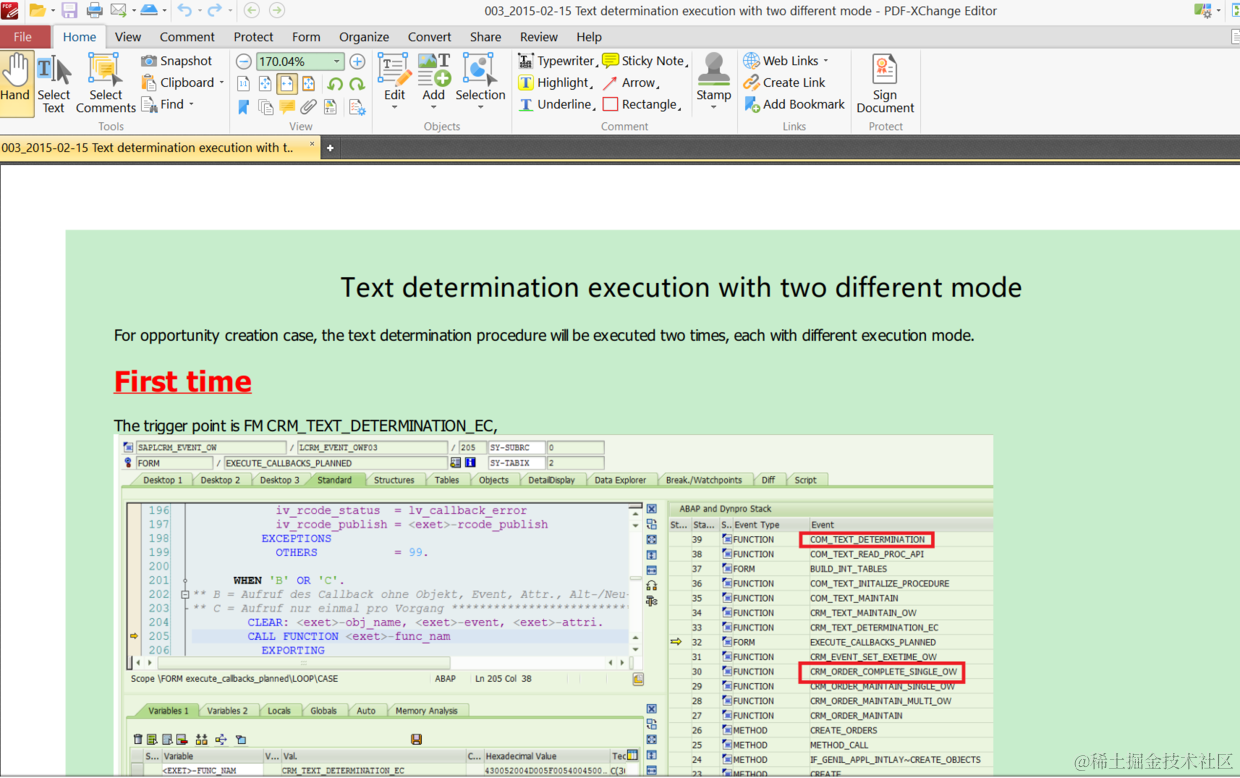Choose the Select Comments tool

[x=105, y=84]
